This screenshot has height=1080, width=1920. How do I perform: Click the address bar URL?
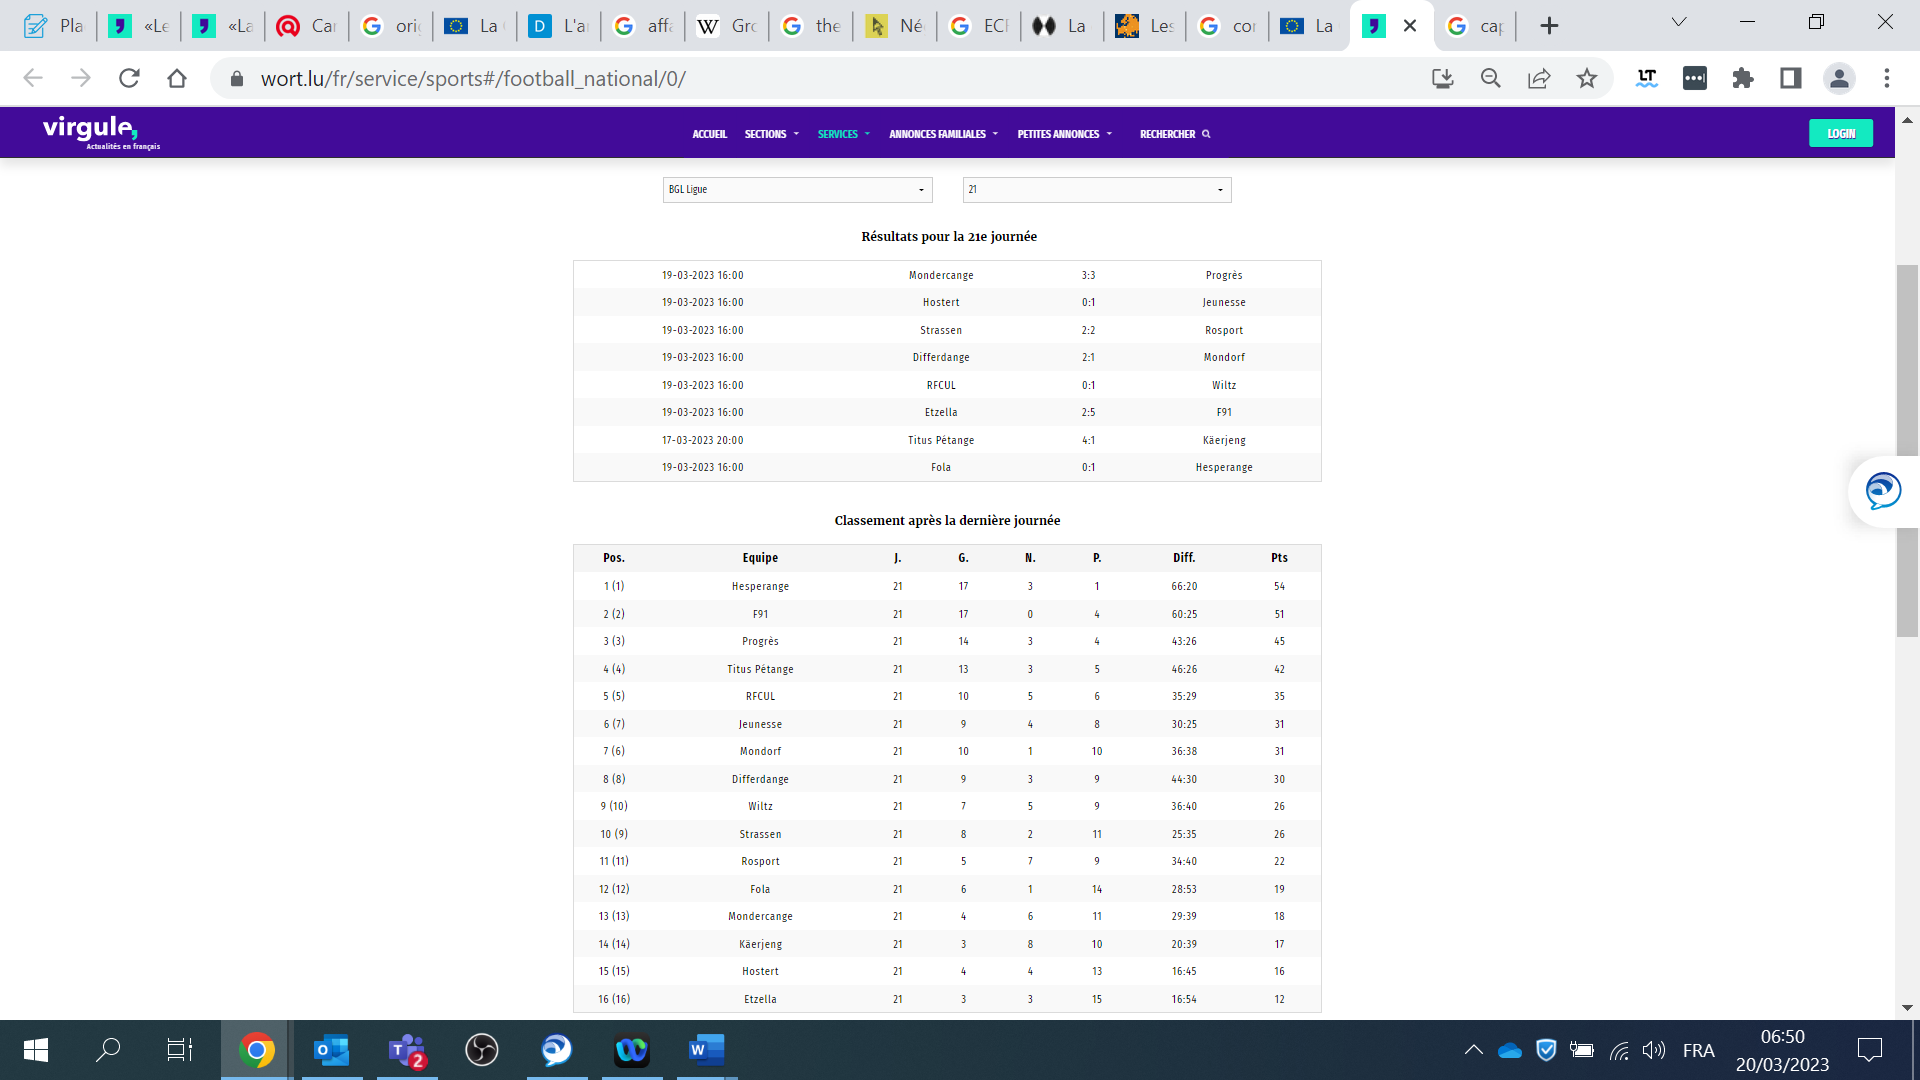[473, 78]
